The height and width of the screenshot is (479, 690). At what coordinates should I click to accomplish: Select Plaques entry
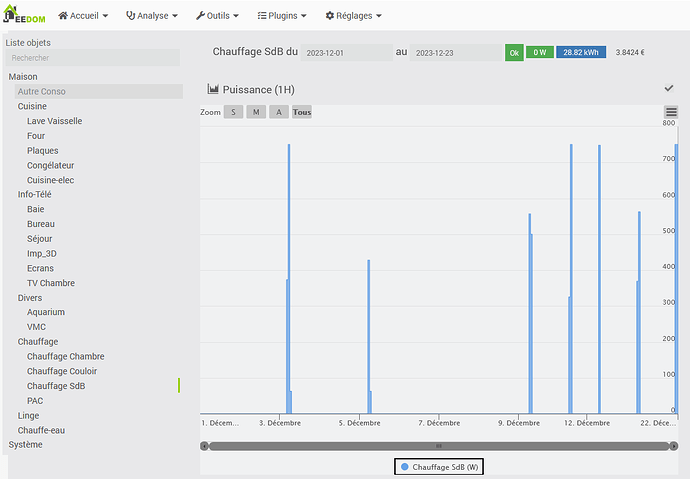tap(43, 150)
